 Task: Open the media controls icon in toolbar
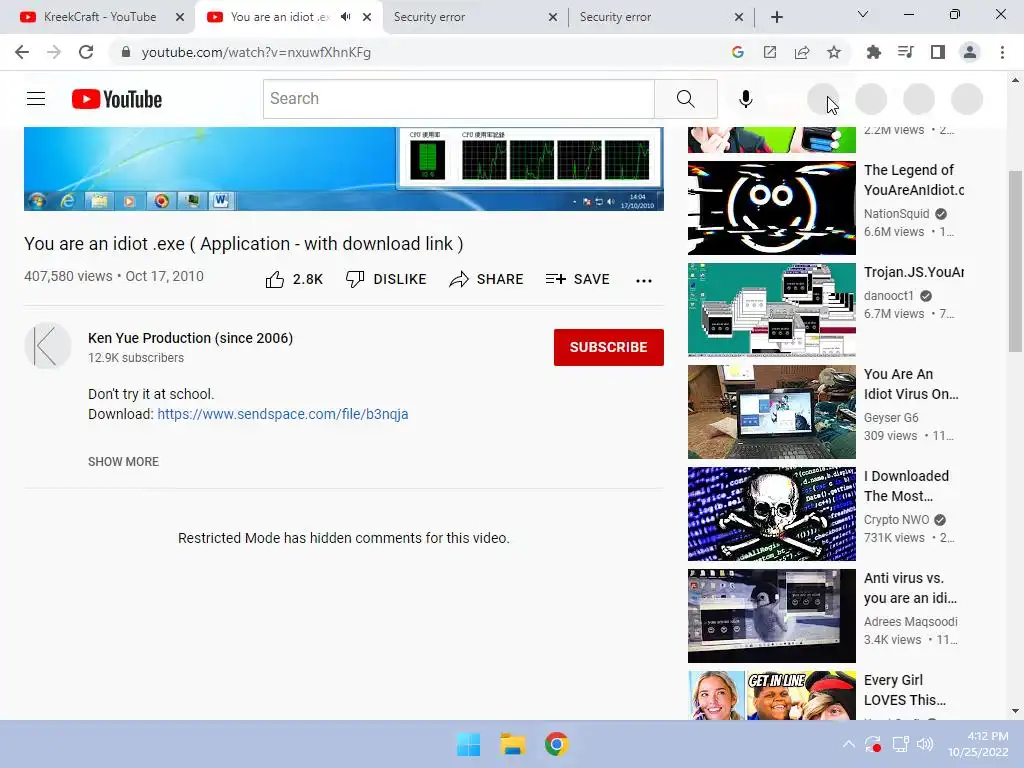[x=905, y=52]
